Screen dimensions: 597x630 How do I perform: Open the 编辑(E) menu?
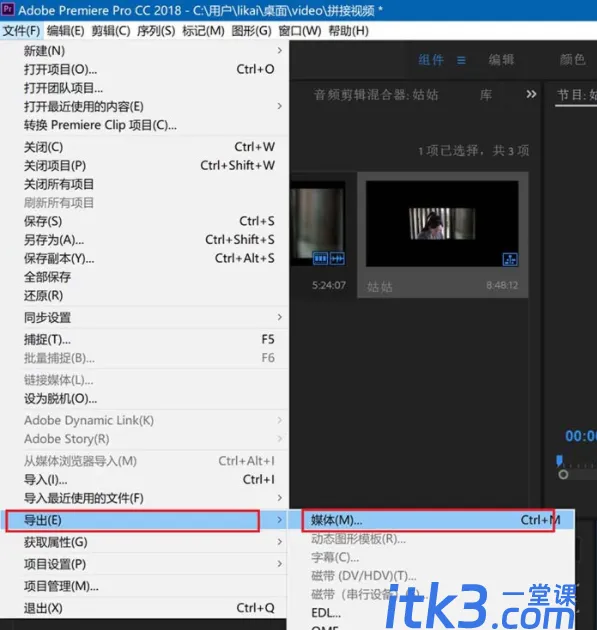point(65,31)
